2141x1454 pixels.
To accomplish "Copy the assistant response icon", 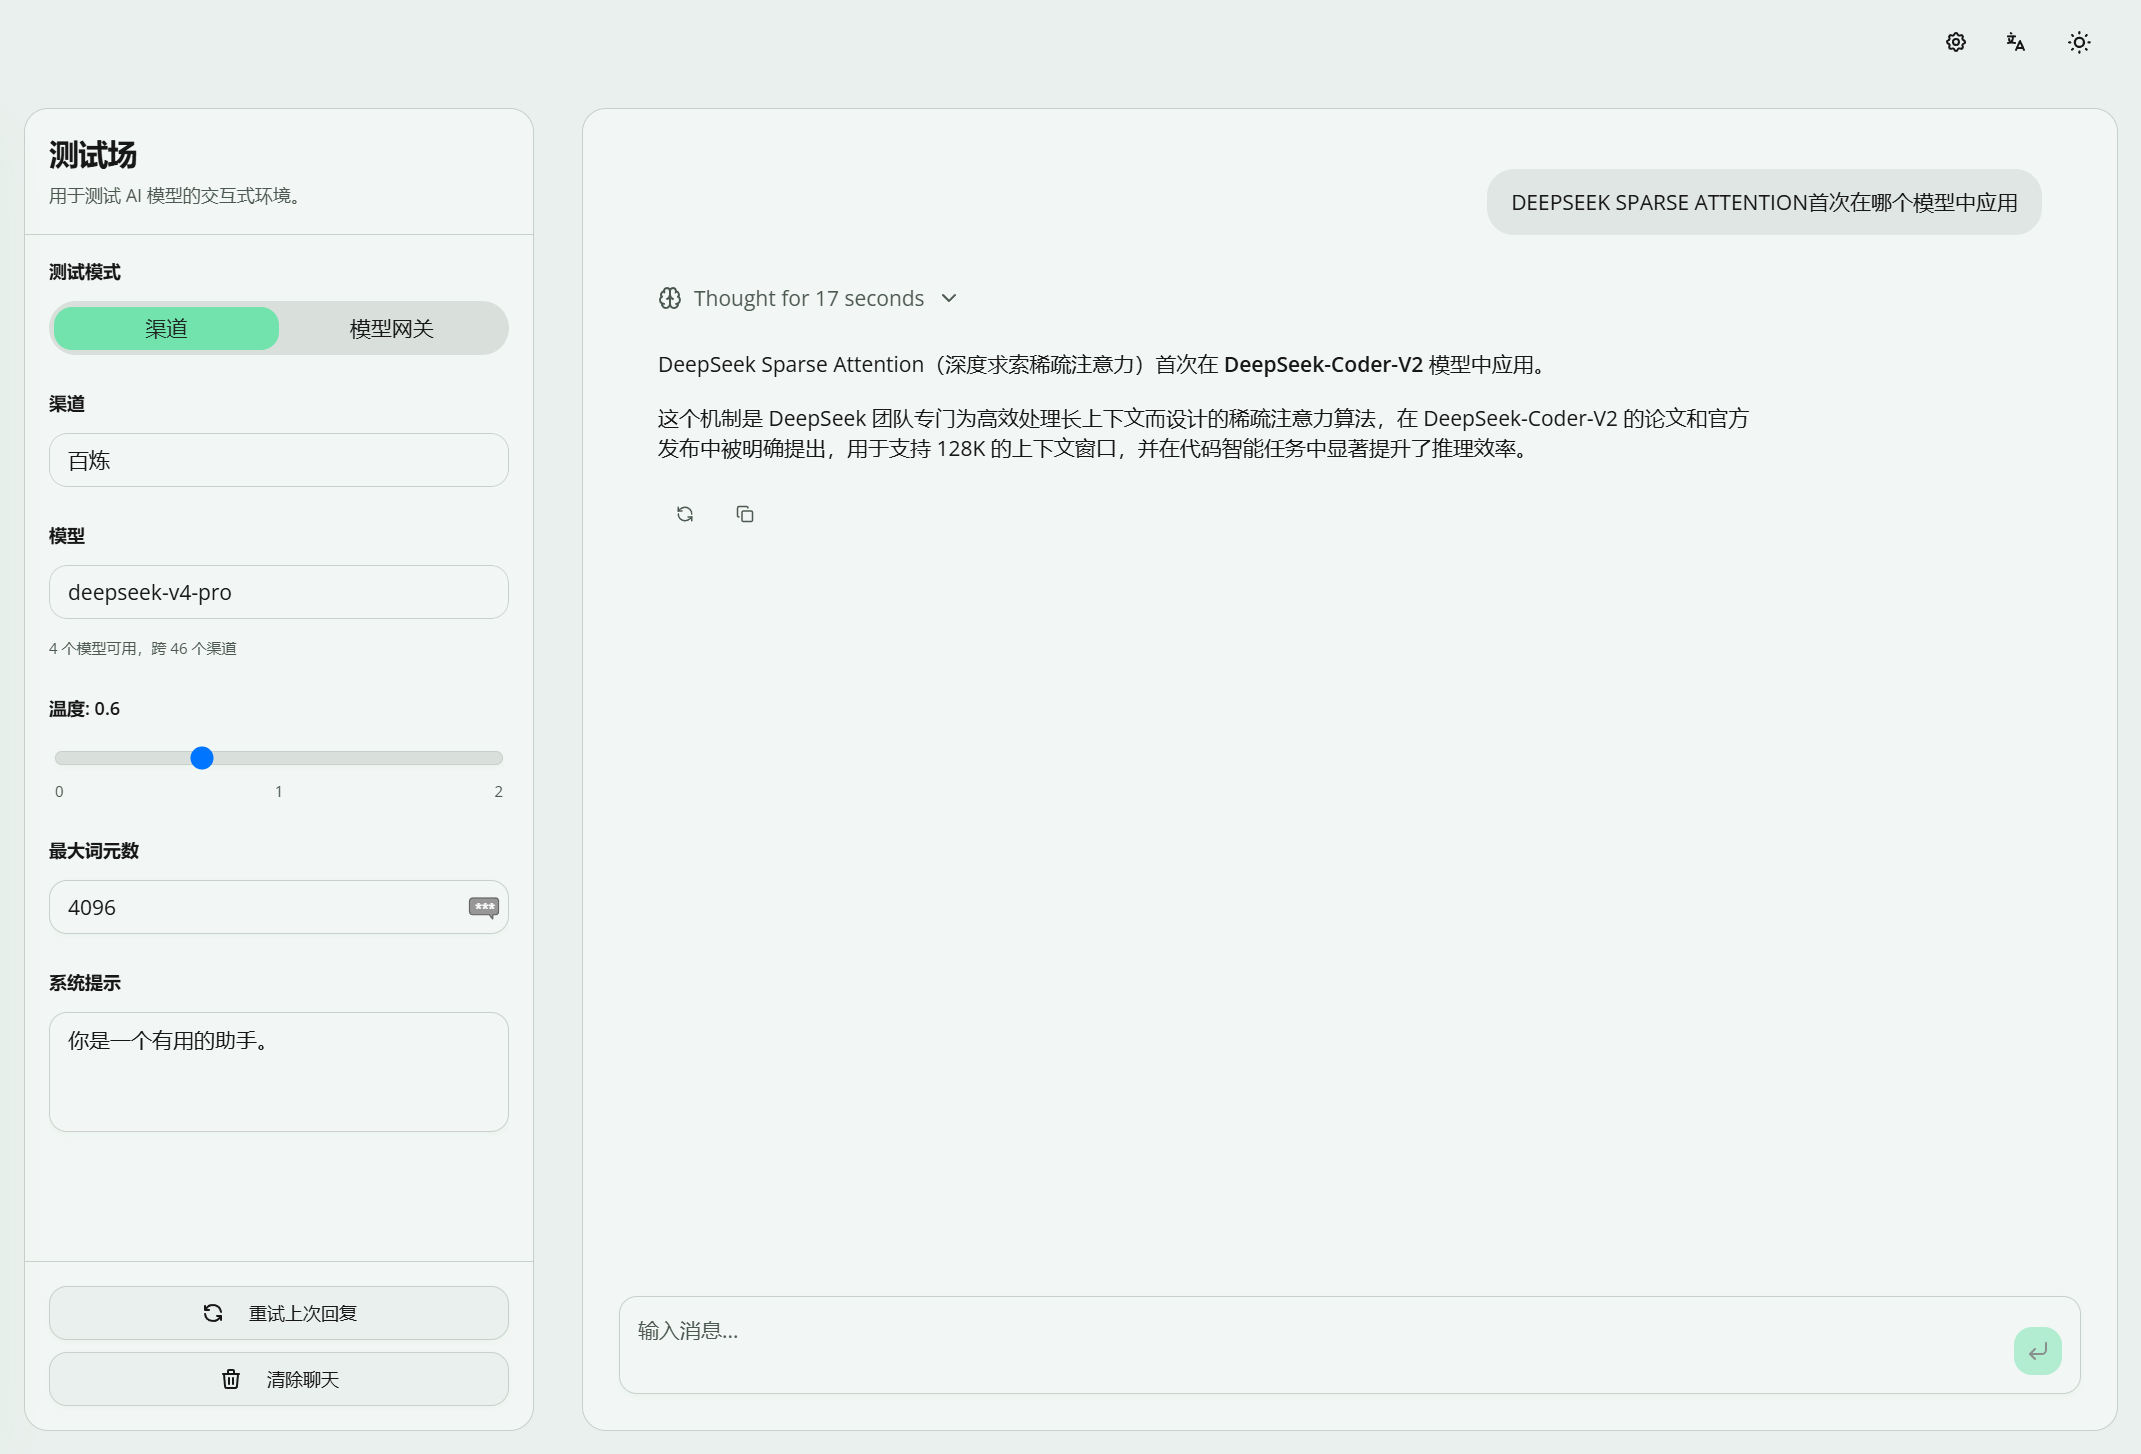I will pyautogui.click(x=745, y=514).
